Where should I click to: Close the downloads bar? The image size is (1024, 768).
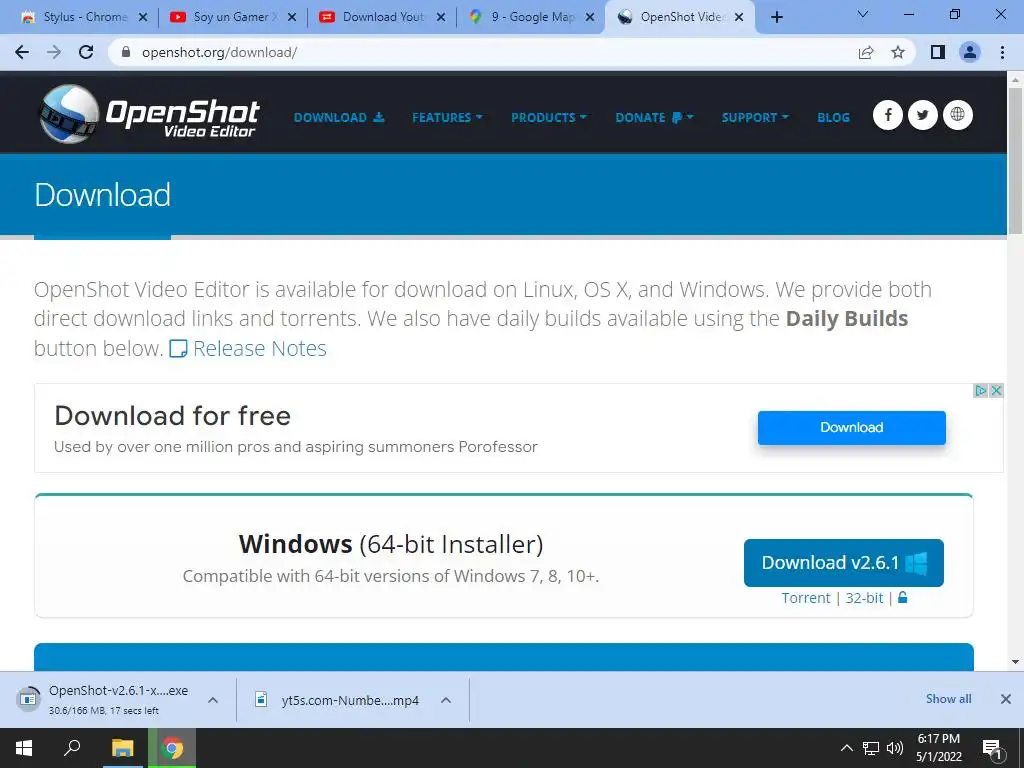pos(1006,699)
